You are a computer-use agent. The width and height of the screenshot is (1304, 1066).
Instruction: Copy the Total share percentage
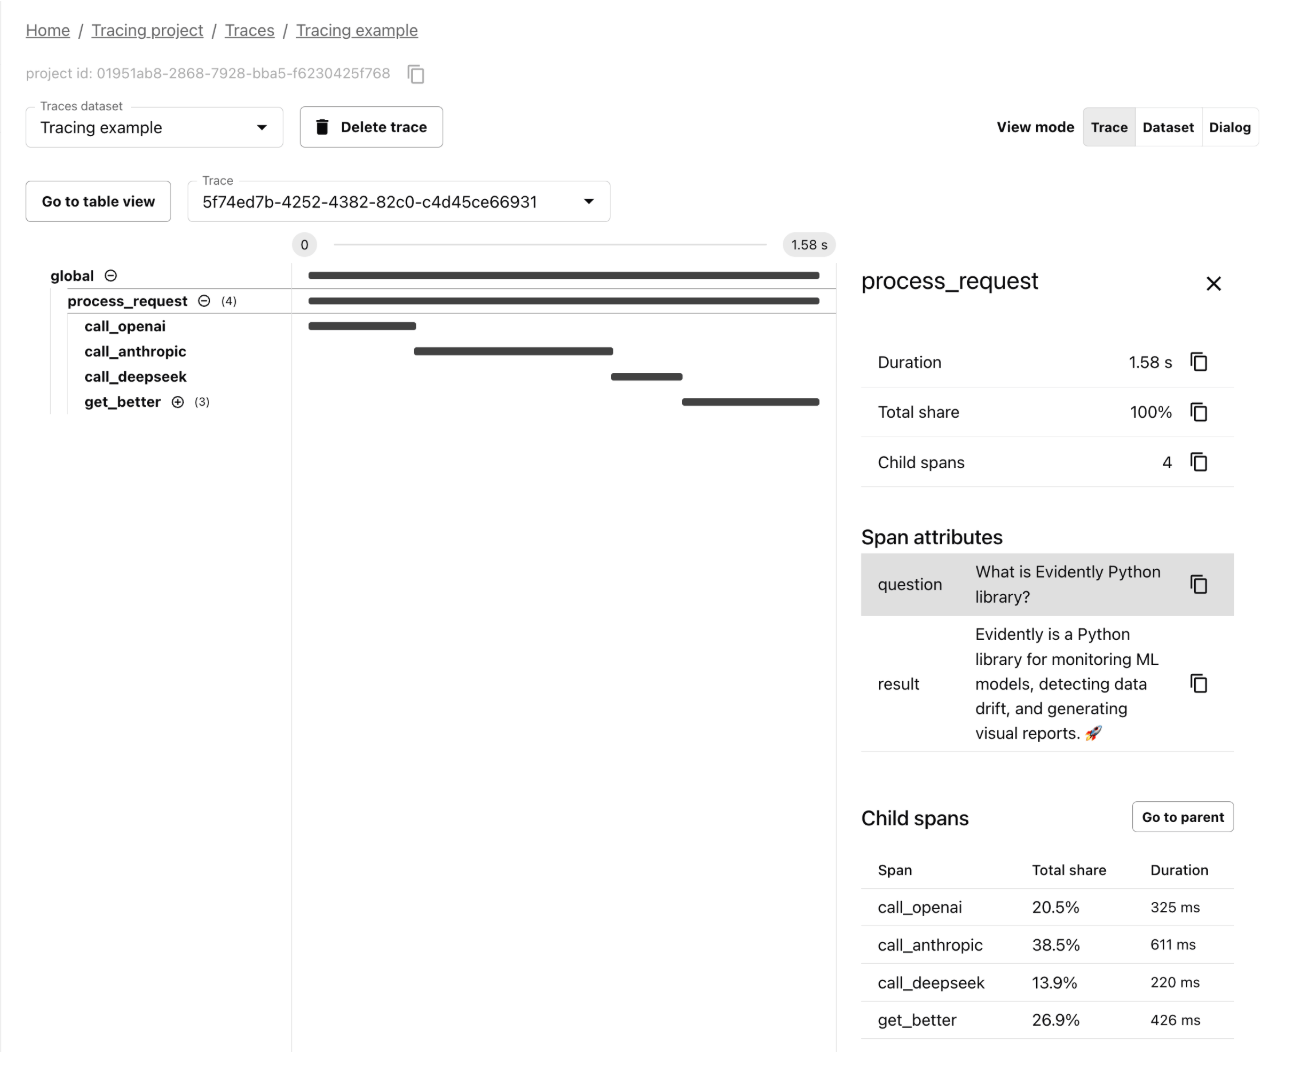1199,412
